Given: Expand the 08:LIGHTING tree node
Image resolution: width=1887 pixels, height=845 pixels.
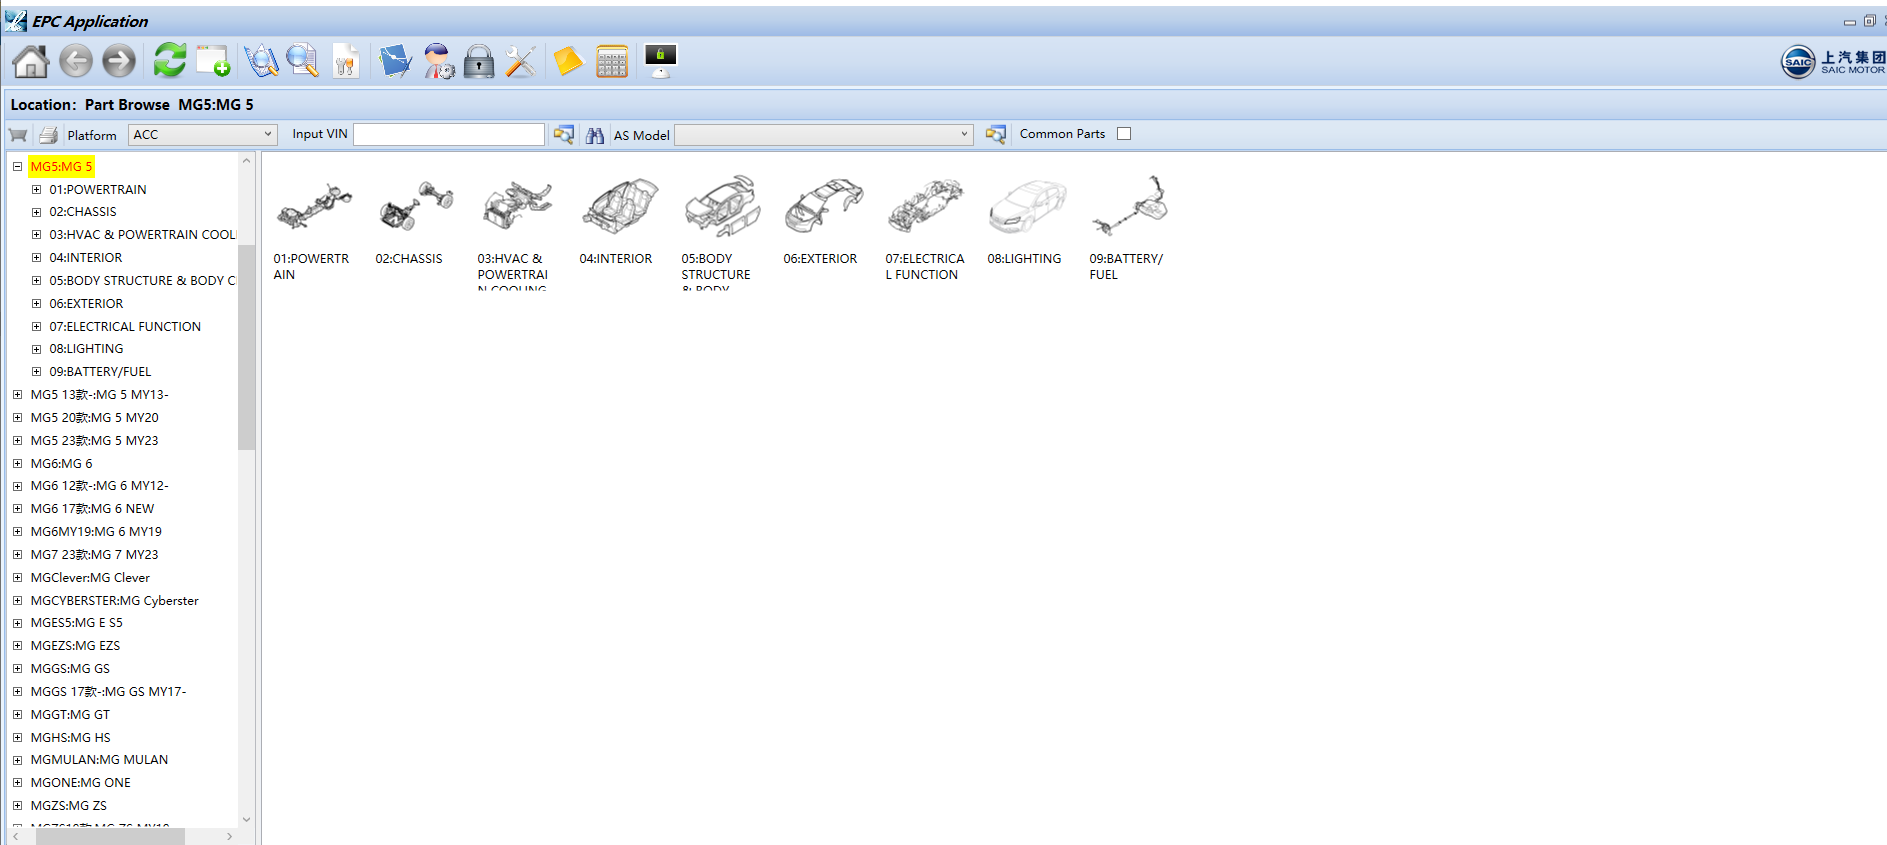Looking at the screenshot, I should point(37,349).
